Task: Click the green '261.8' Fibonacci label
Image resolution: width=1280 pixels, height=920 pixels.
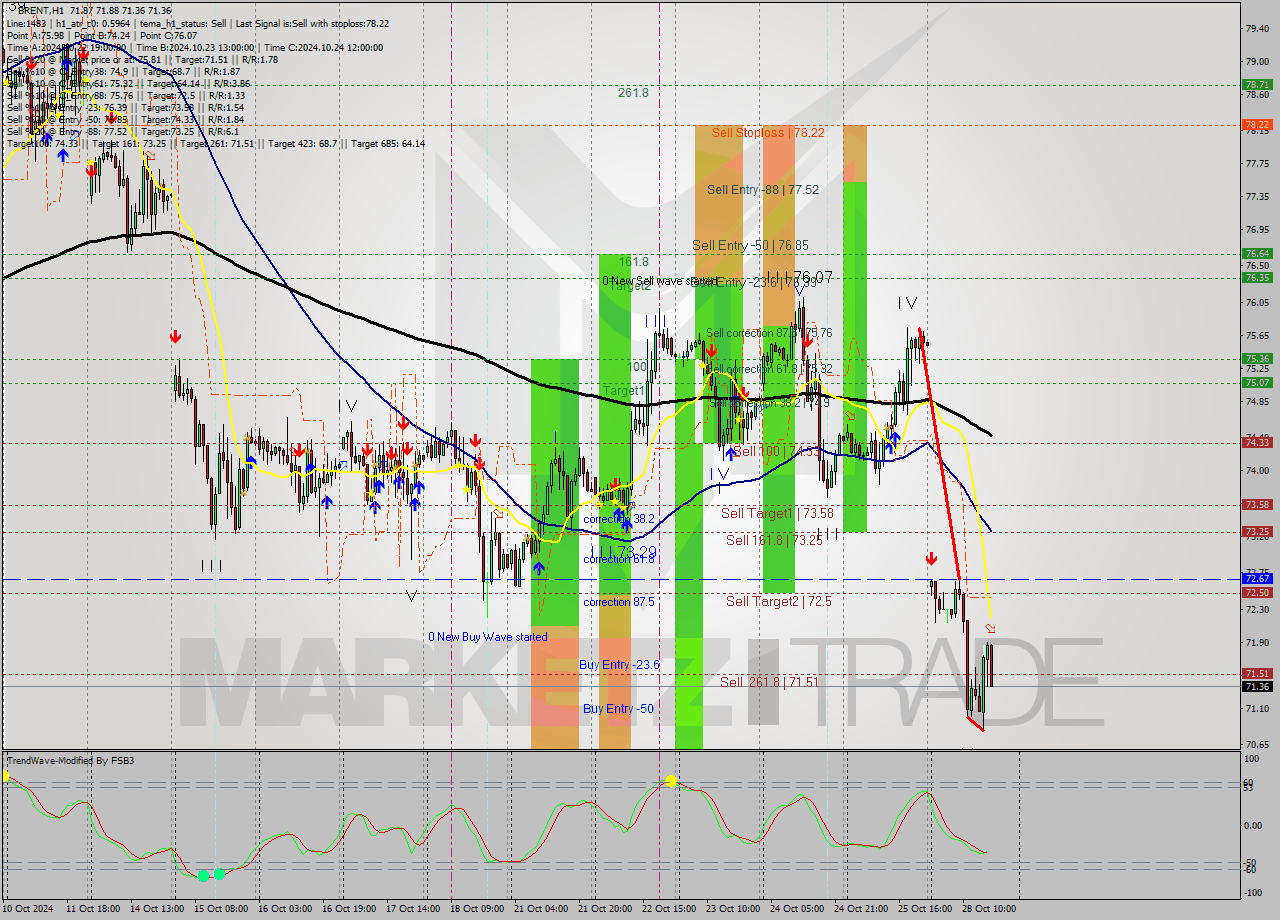Action: pos(633,92)
